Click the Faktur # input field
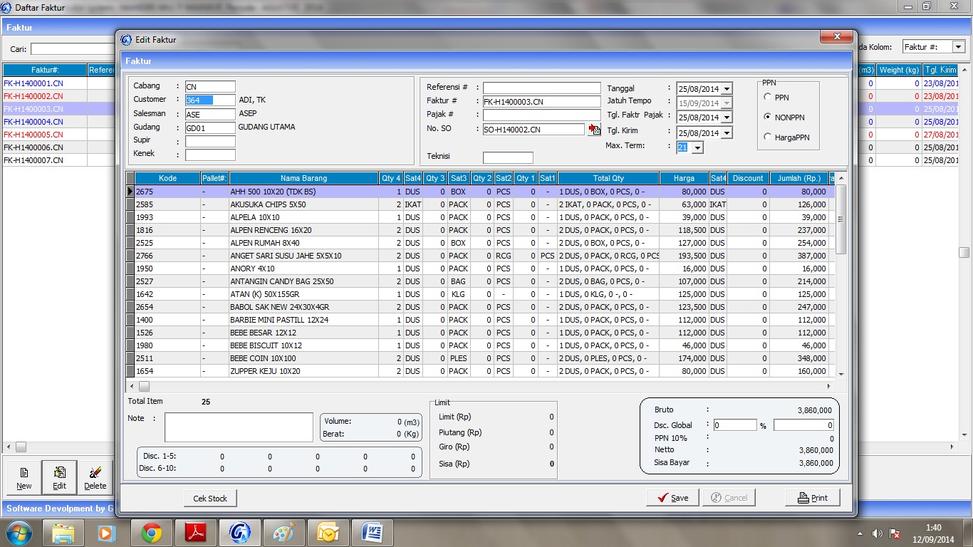The height and width of the screenshot is (547, 973). click(x=542, y=101)
